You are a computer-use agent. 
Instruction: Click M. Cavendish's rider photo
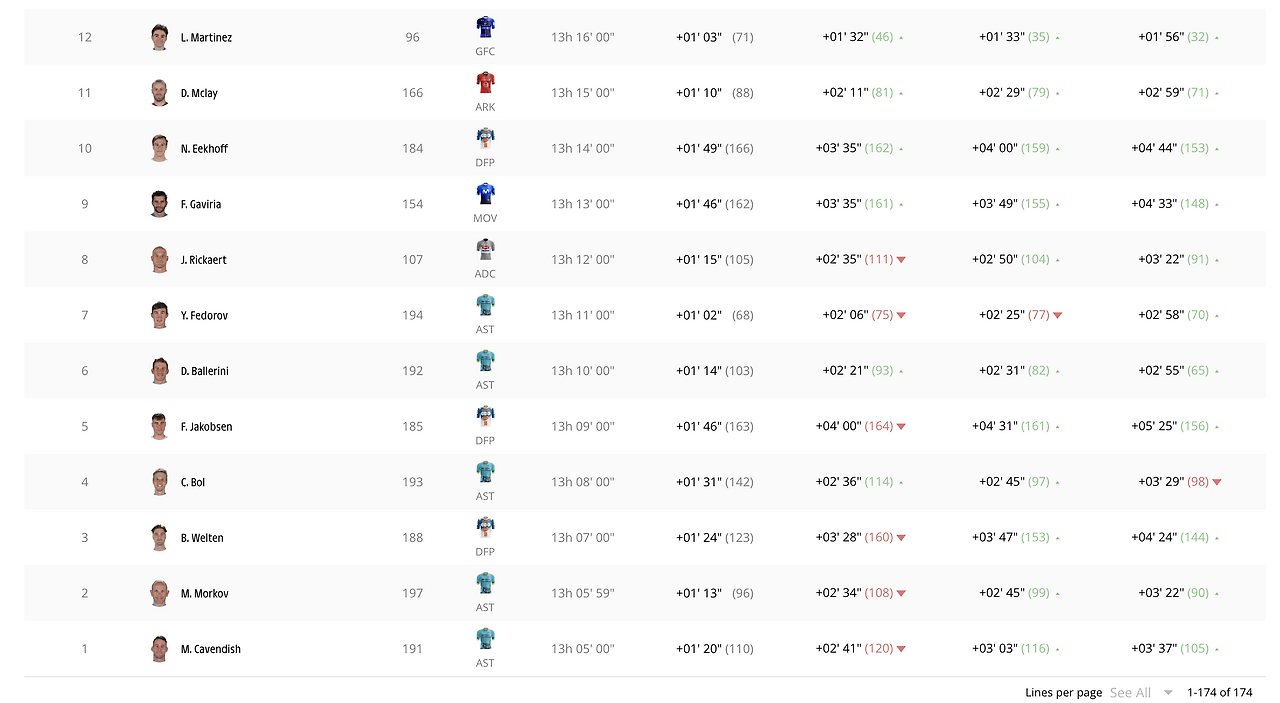coord(160,648)
